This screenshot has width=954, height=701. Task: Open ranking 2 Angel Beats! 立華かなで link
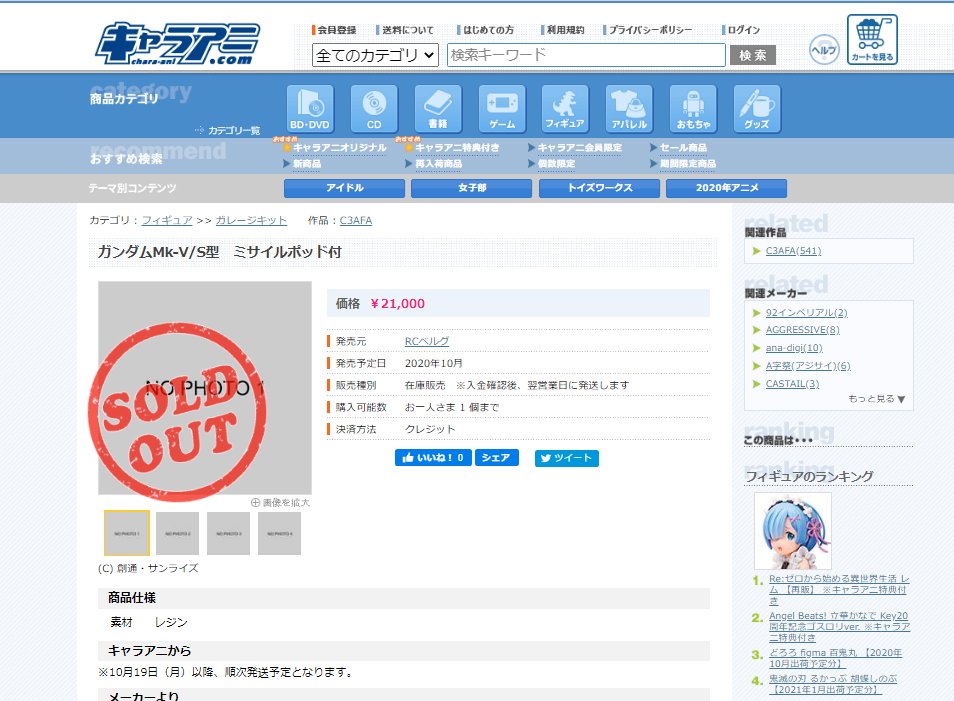click(x=840, y=626)
